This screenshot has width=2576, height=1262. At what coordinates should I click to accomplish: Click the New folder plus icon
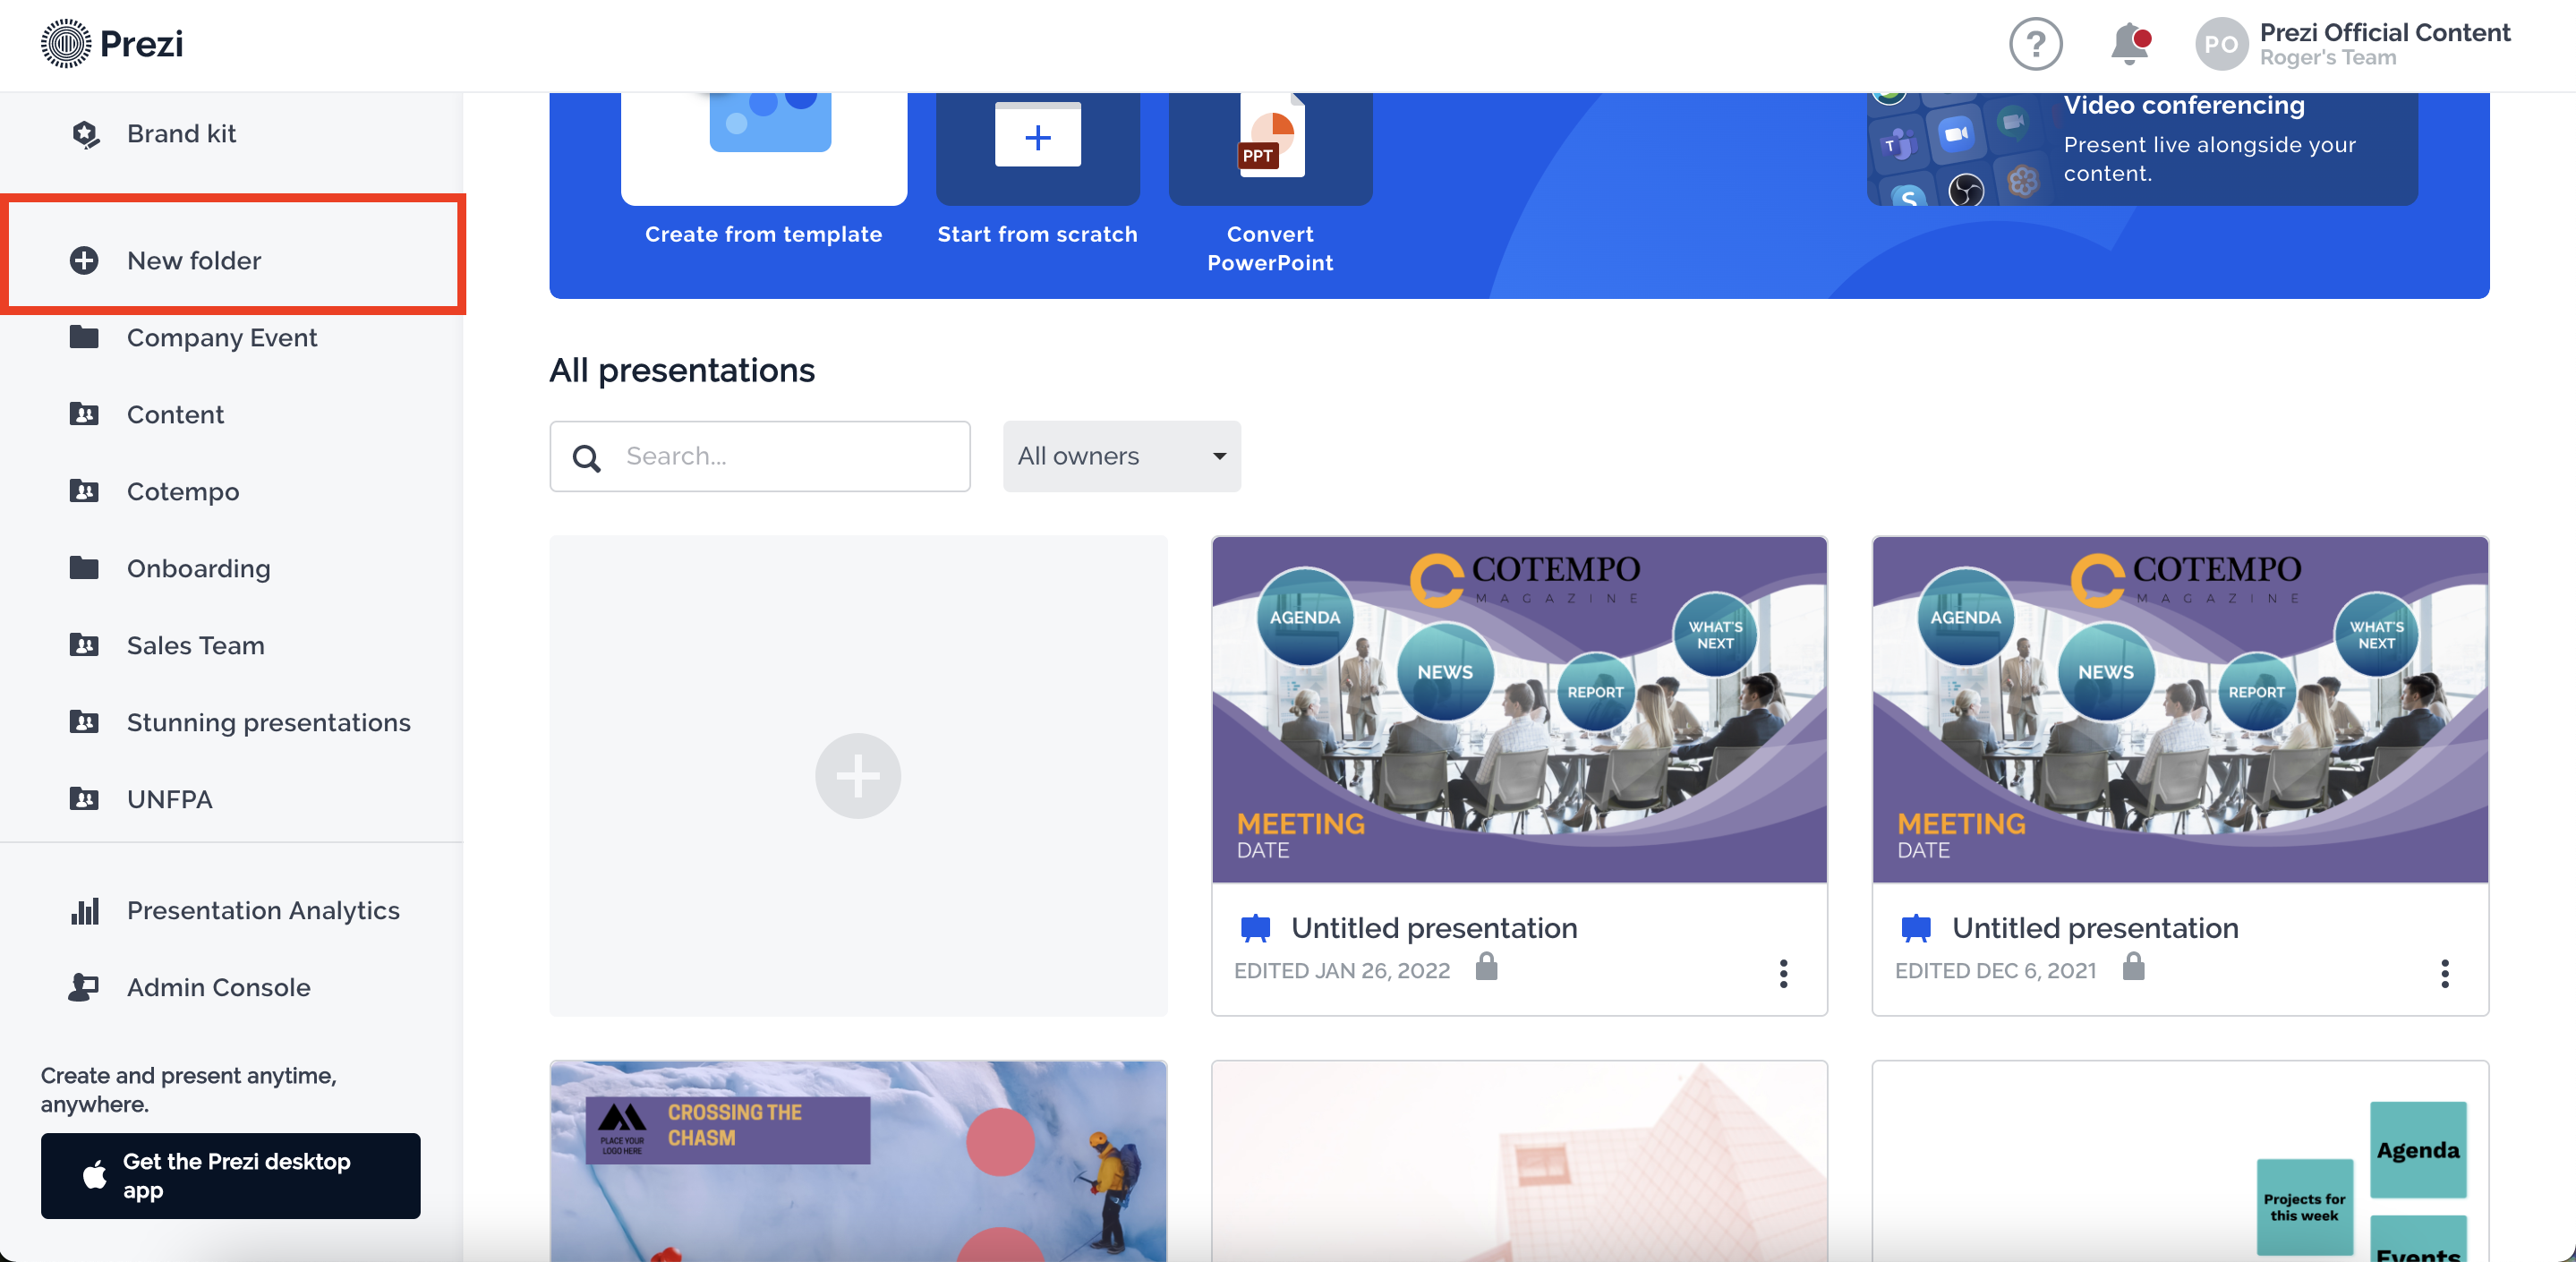point(84,261)
